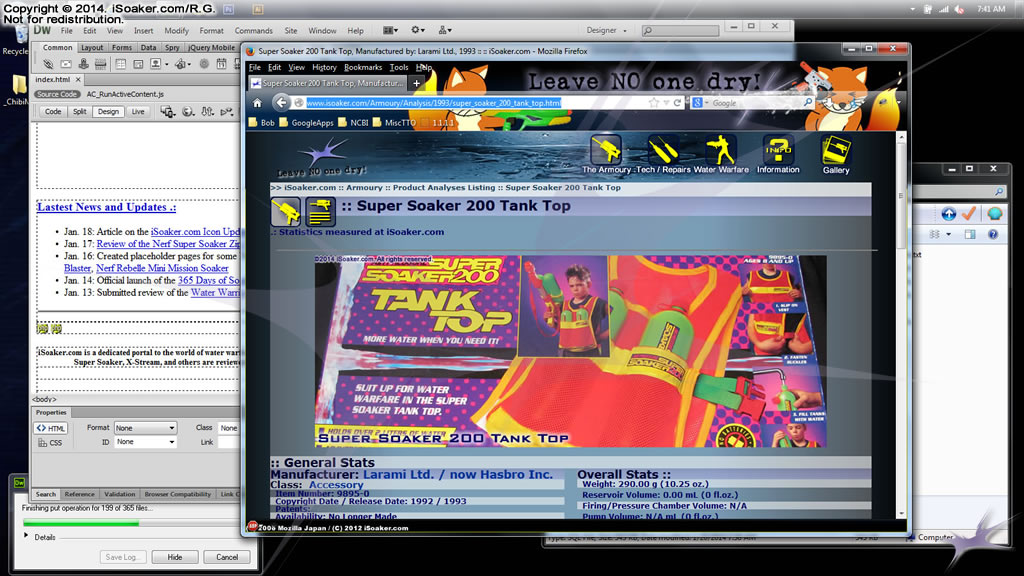This screenshot has width=1024, height=576.
Task: Select HTML mode in Properties panel
Action: (51, 428)
